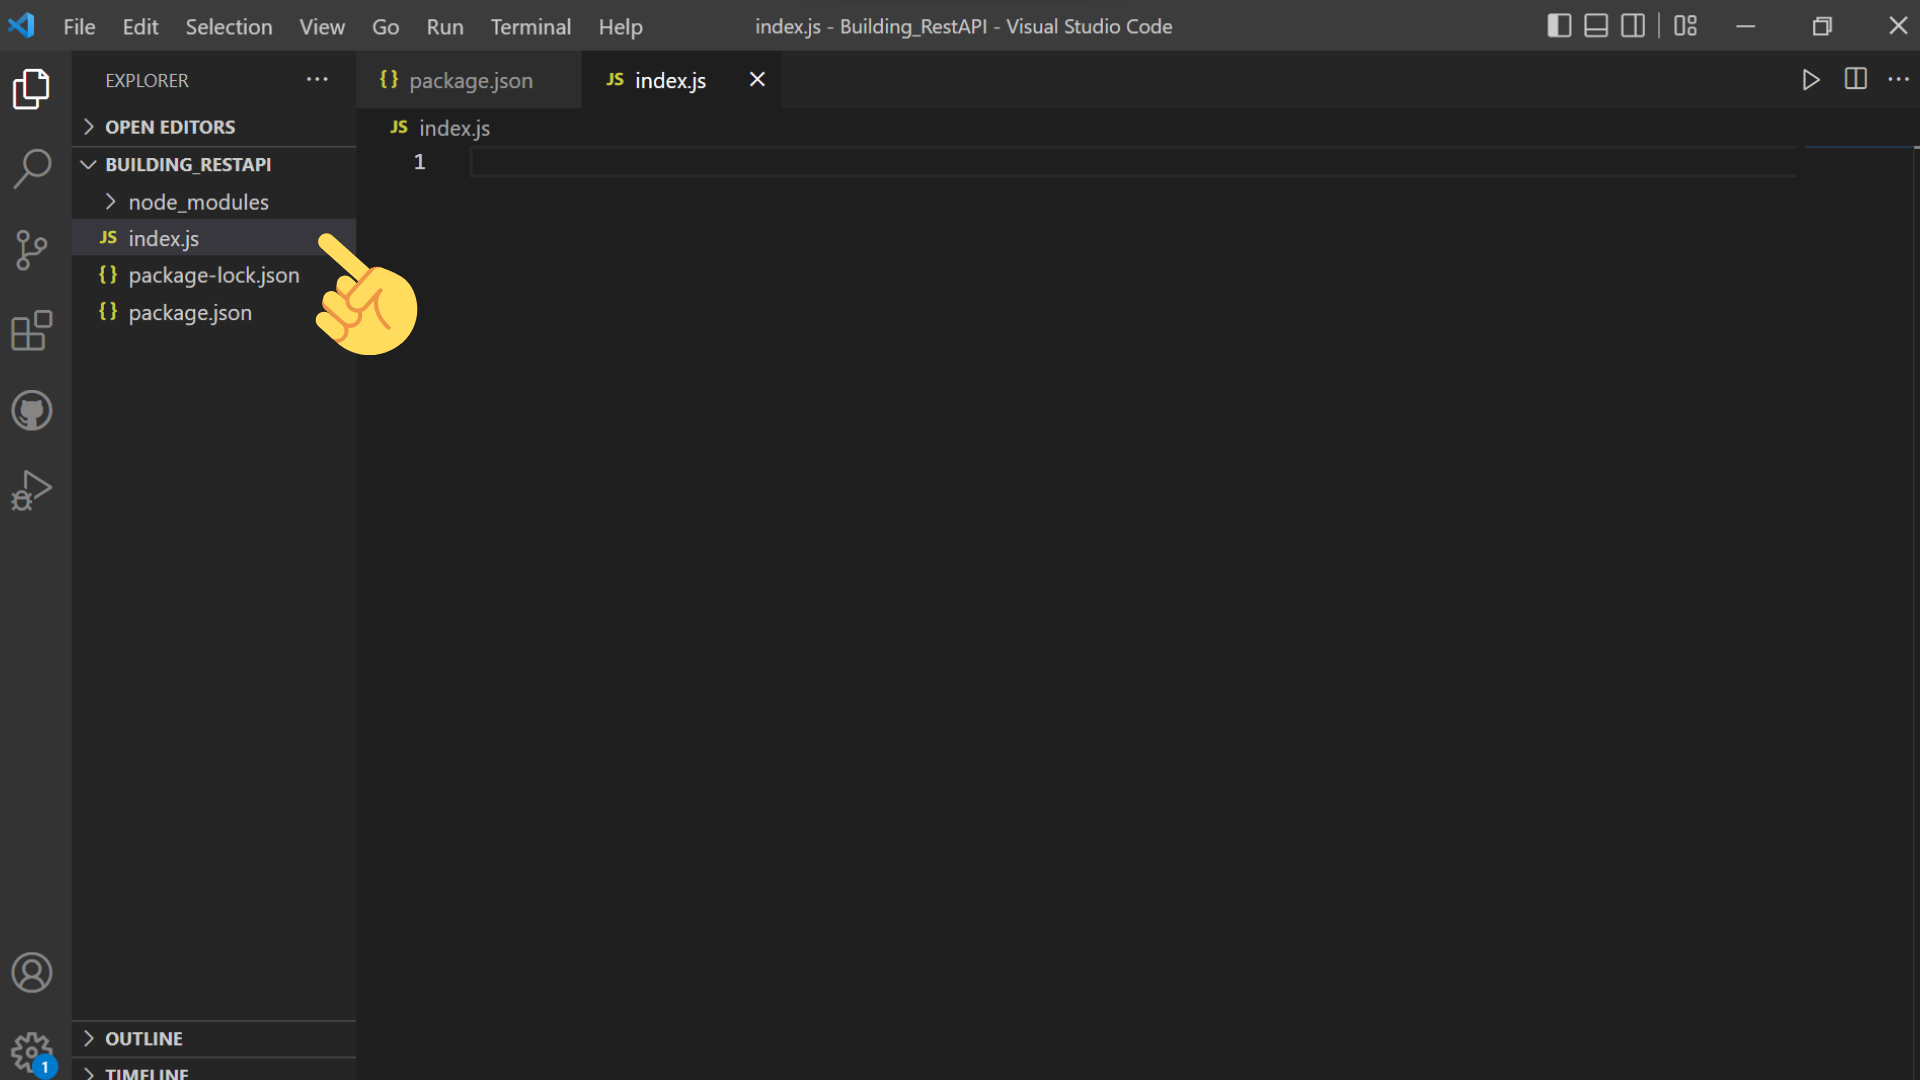Open the Extensions view

33,330
